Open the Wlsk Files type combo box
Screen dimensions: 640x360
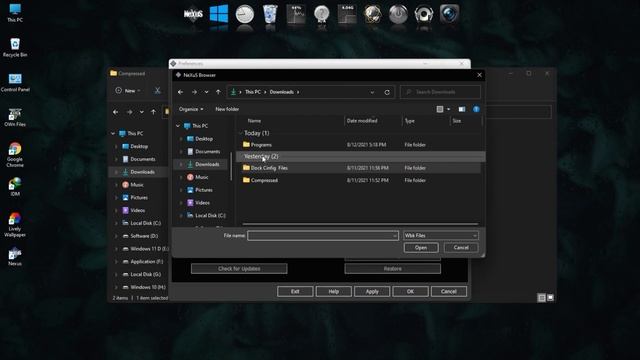click(x=440, y=236)
